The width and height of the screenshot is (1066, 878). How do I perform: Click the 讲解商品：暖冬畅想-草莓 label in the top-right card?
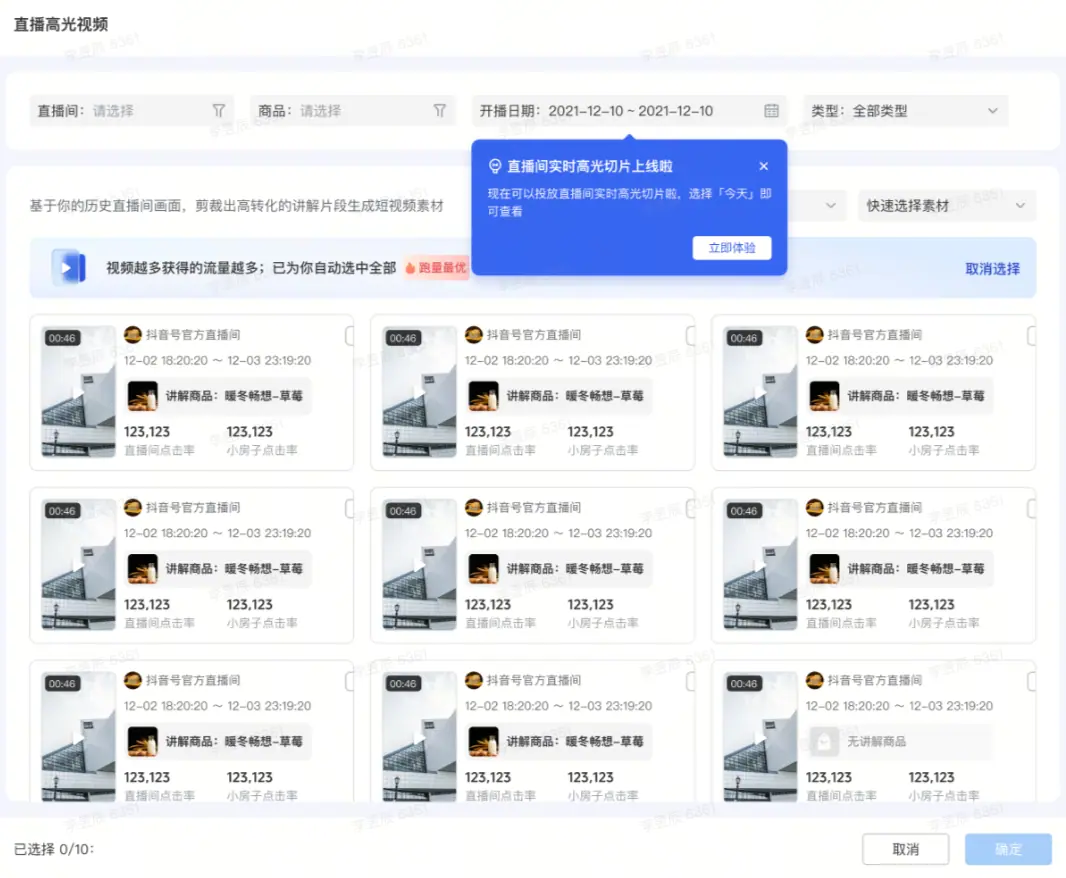pyautogui.click(x=915, y=396)
